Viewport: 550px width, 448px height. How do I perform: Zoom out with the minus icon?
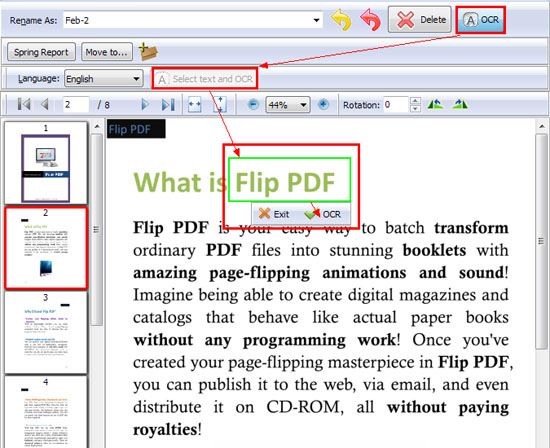[253, 105]
